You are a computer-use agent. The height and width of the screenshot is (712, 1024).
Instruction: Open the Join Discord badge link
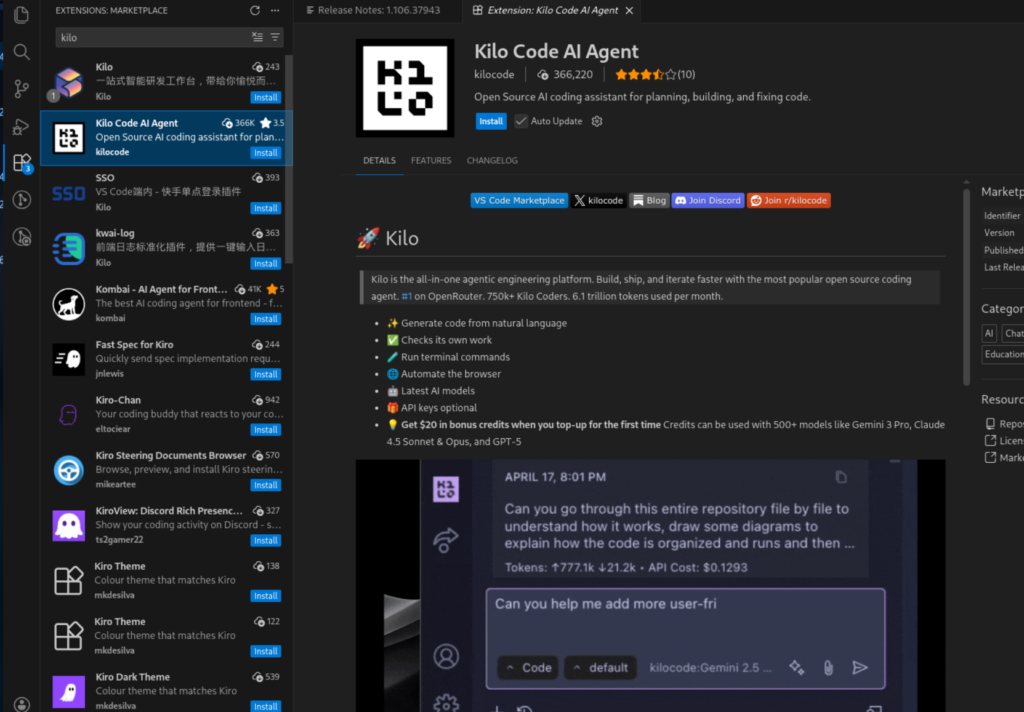[x=707, y=200]
